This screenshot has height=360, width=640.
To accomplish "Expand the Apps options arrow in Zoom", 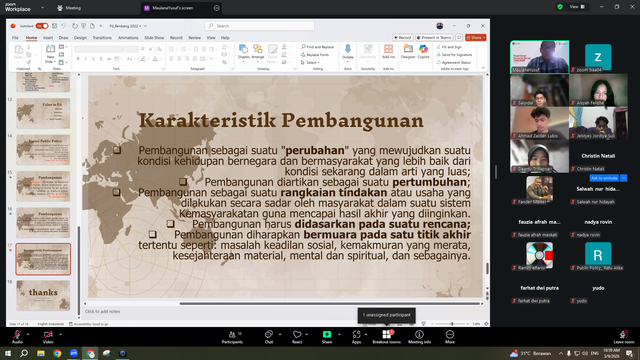I will coord(366,334).
